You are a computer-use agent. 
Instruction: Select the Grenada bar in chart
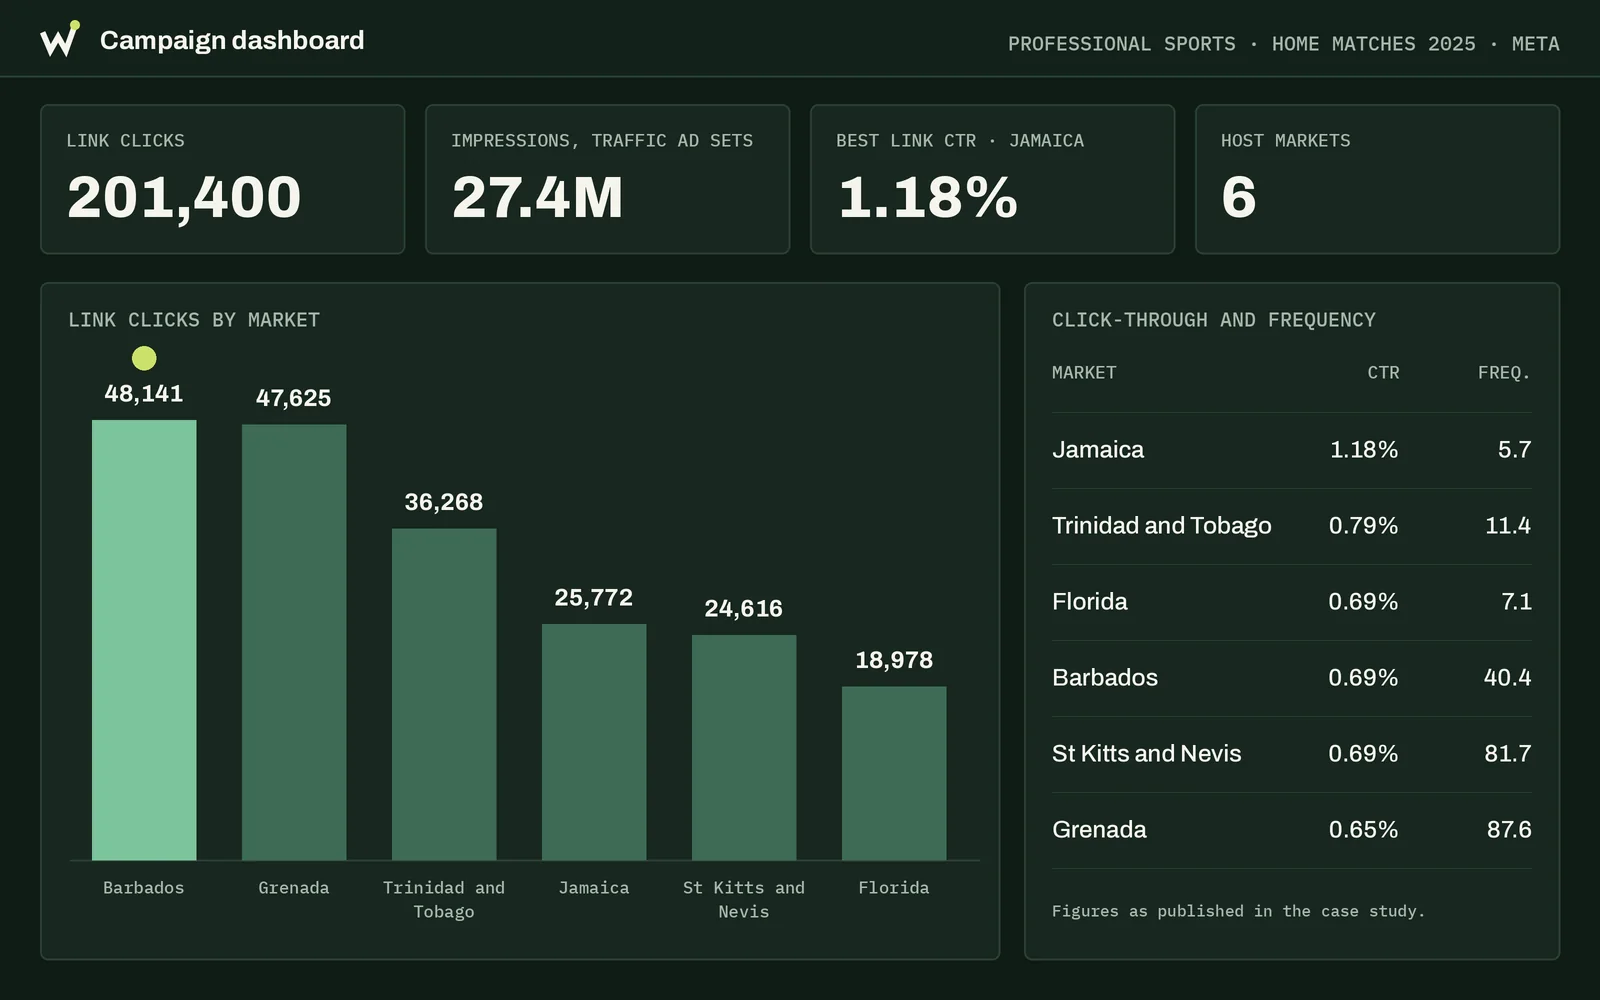pyautogui.click(x=294, y=642)
